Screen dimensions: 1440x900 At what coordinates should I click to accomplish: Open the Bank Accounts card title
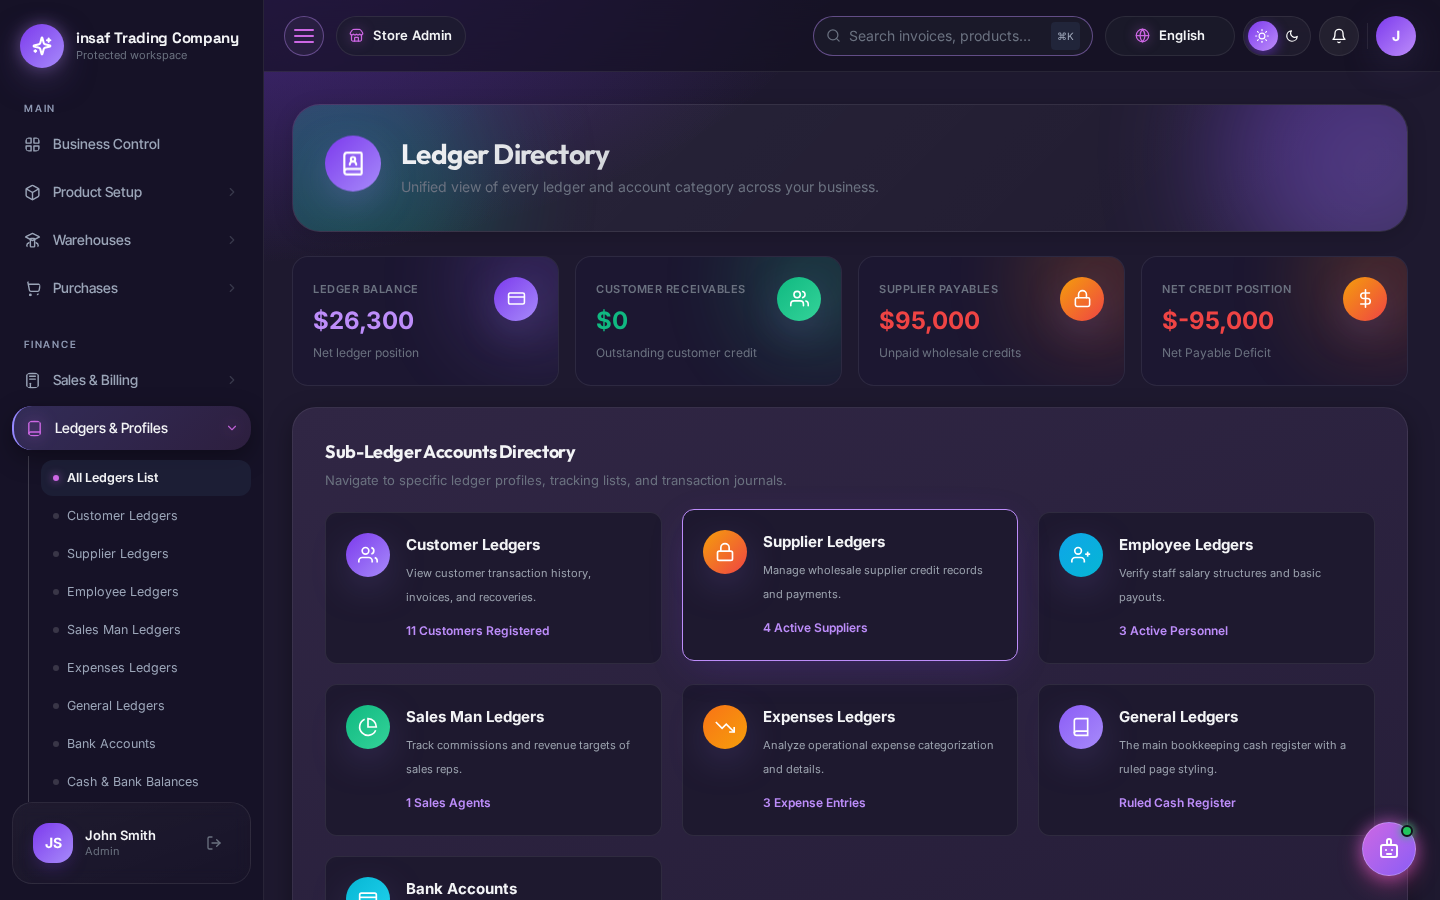tap(461, 888)
